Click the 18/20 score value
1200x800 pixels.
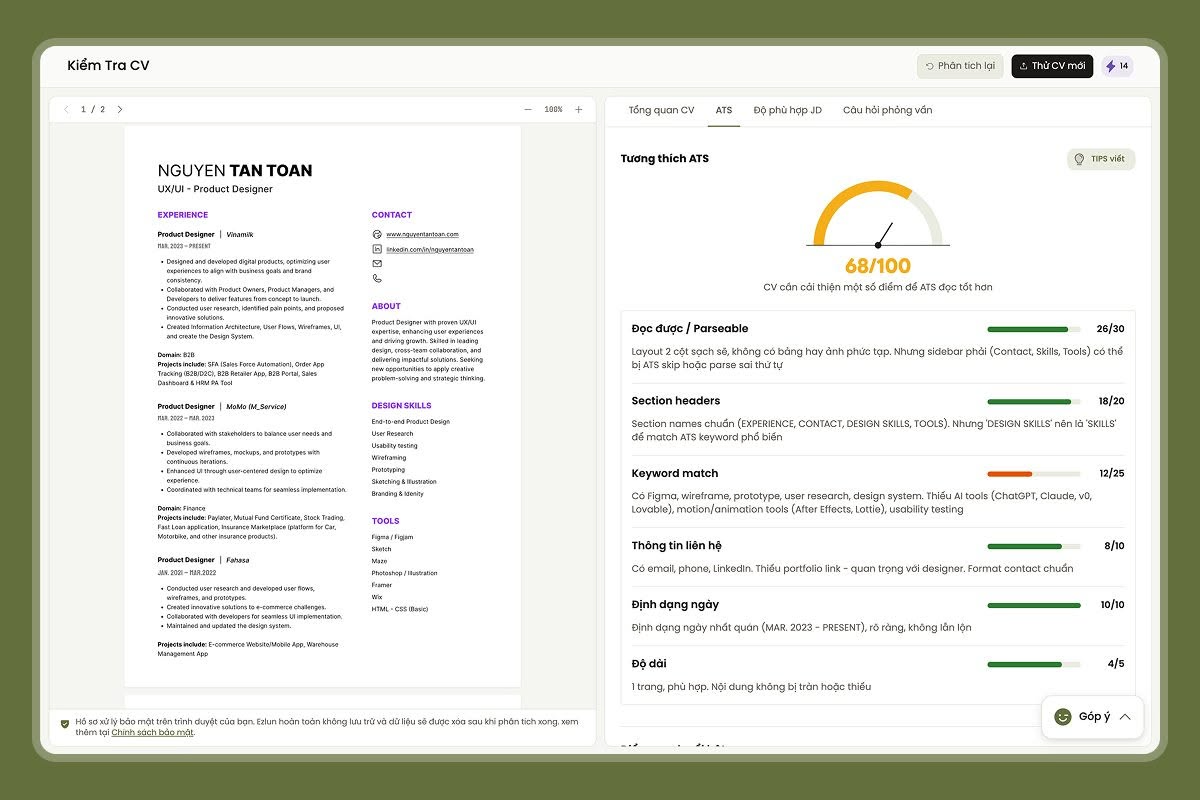tap(1111, 401)
